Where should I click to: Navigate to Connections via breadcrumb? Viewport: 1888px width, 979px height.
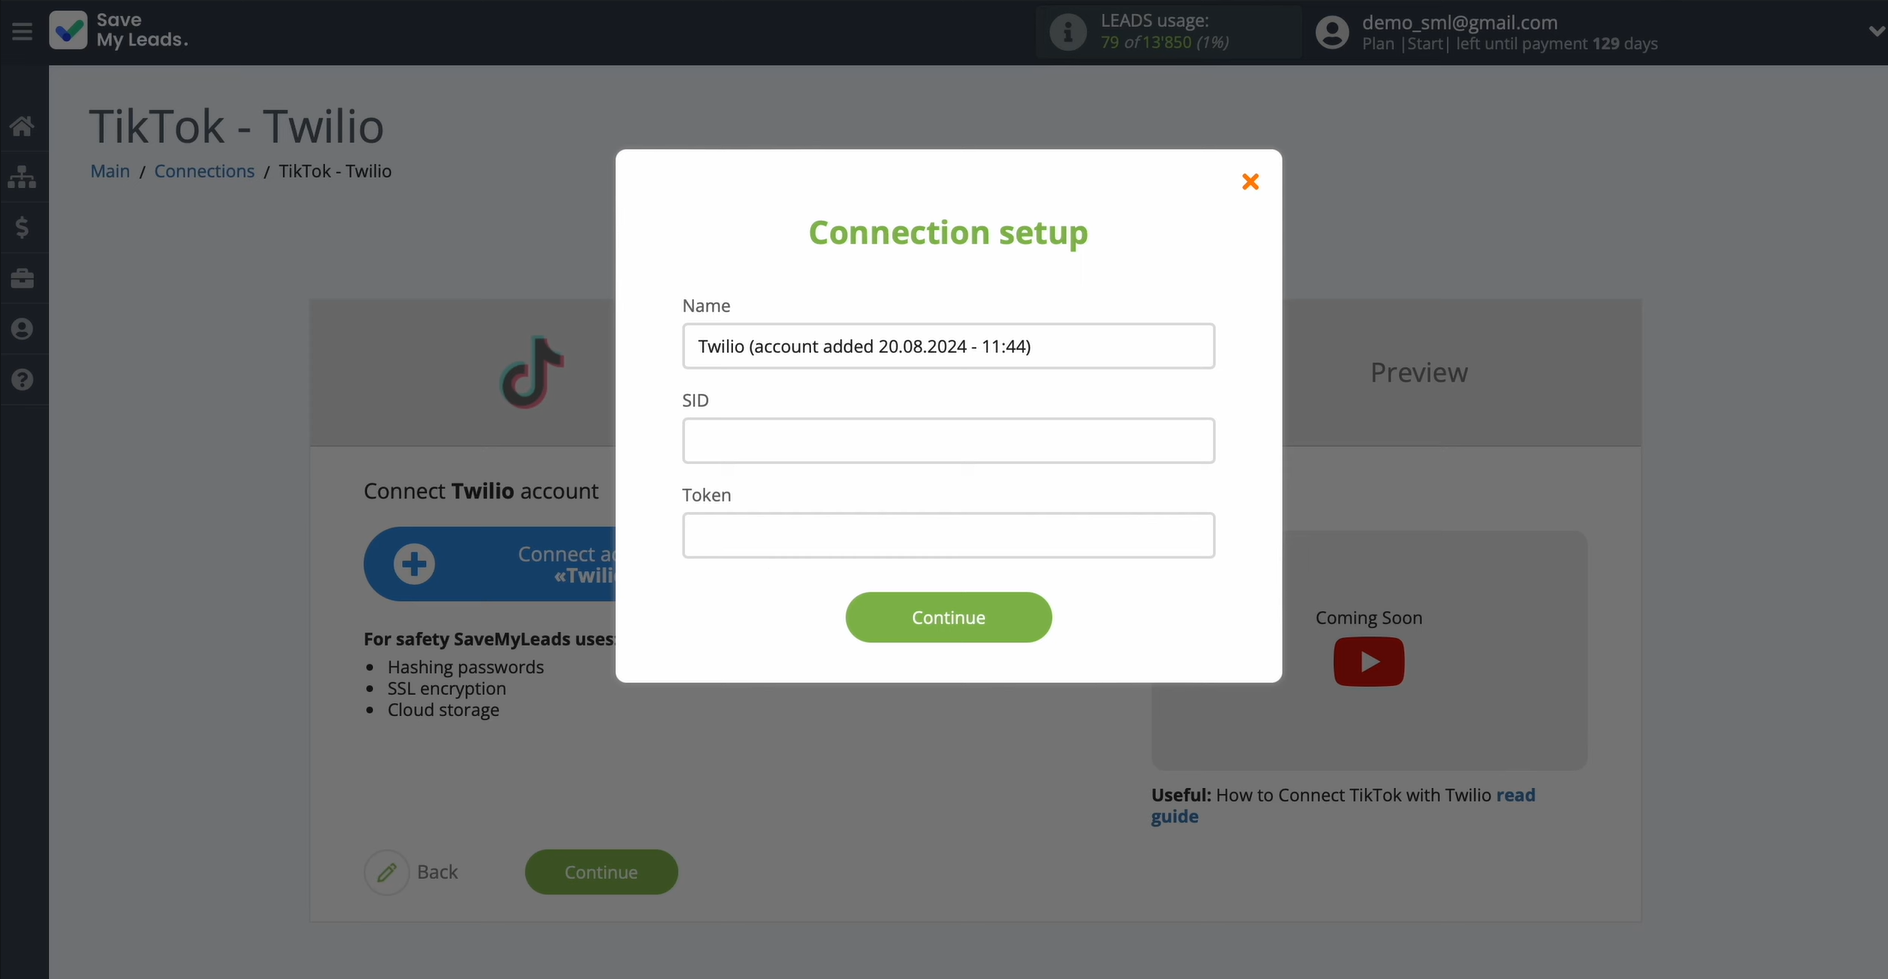(204, 171)
